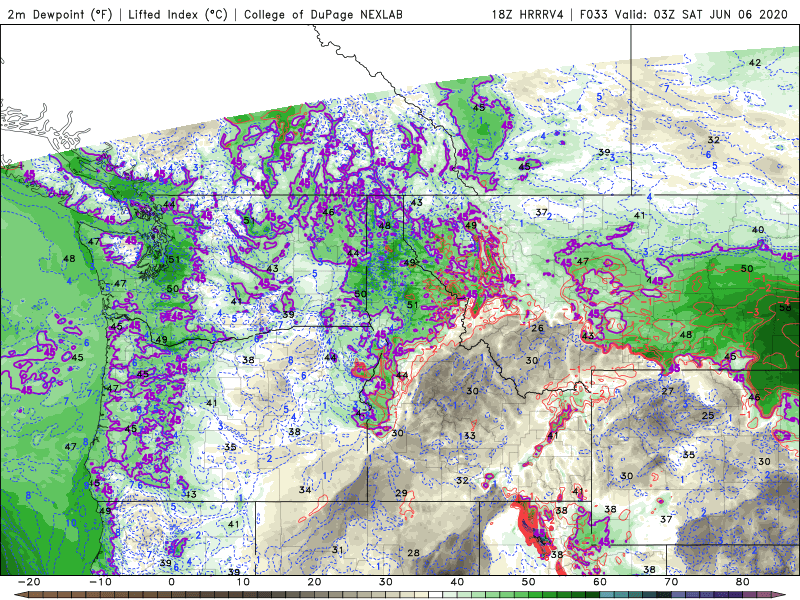Click the 27 dewpoint value on the map

(x=667, y=391)
